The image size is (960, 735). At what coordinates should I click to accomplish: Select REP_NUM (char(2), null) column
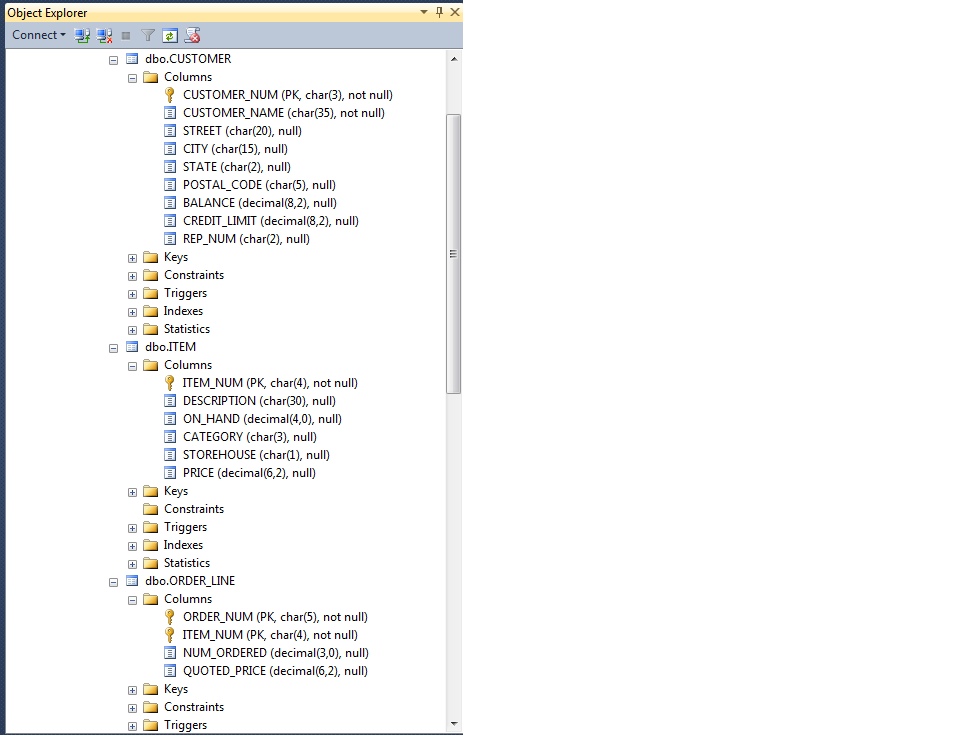pos(246,239)
